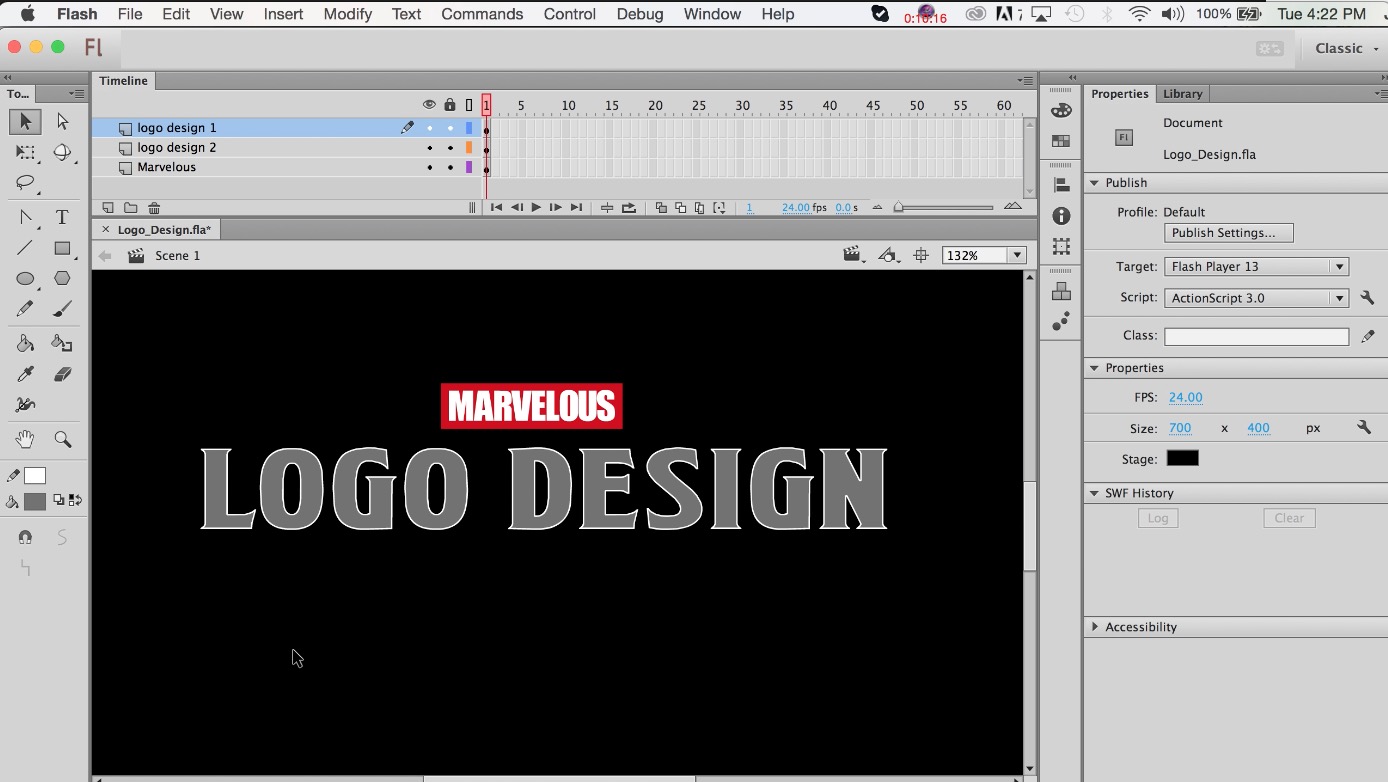
Task: Select the Brush tool
Action: pos(61,309)
